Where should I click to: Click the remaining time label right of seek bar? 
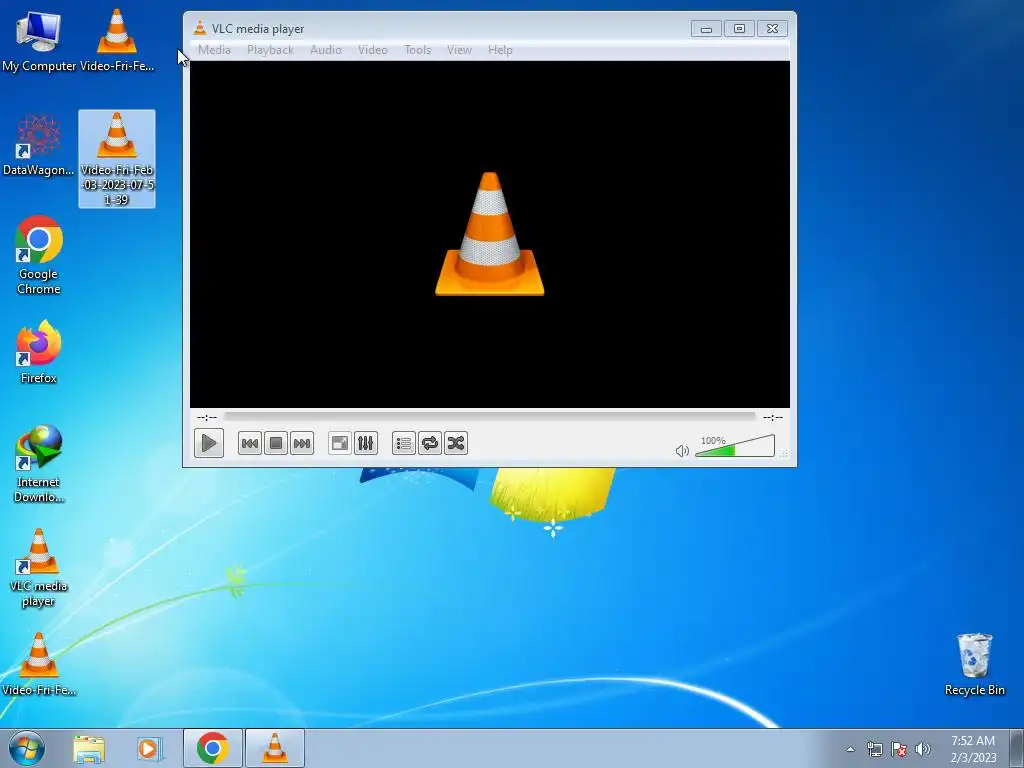773,417
